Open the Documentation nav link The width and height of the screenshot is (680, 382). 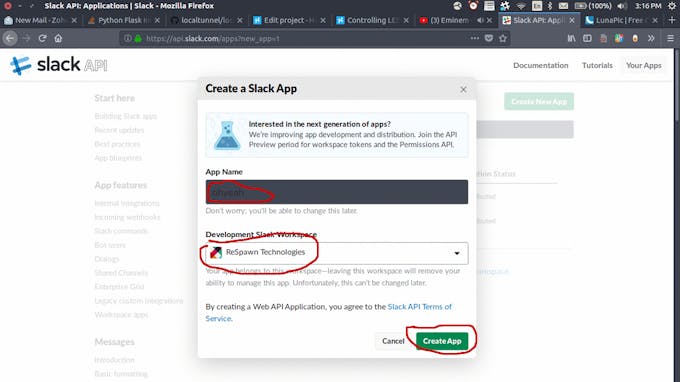pyautogui.click(x=540, y=65)
